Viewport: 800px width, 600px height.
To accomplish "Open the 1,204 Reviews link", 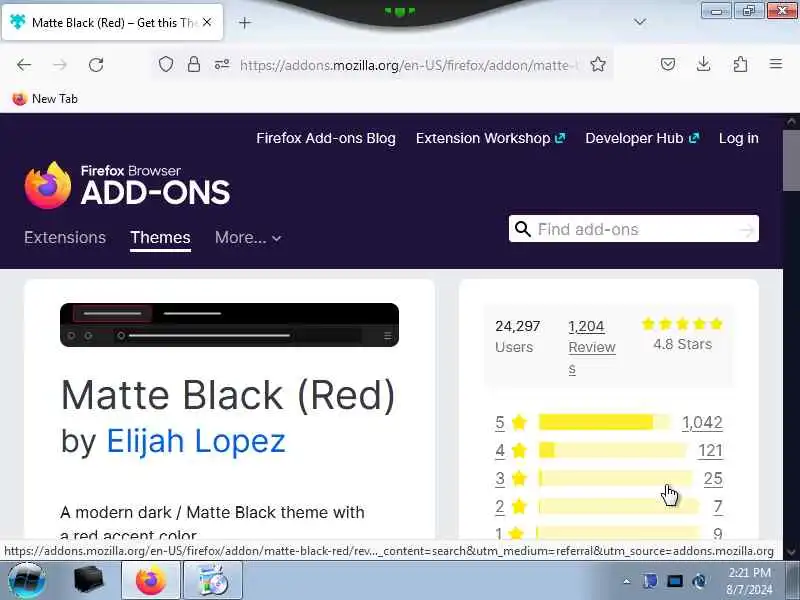I will coord(592,347).
